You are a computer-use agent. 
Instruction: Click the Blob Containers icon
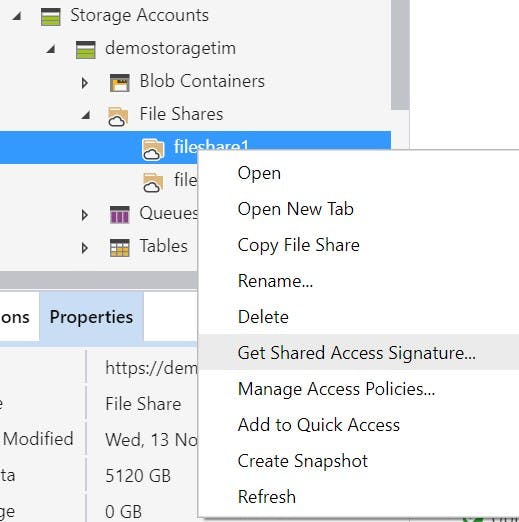point(120,83)
